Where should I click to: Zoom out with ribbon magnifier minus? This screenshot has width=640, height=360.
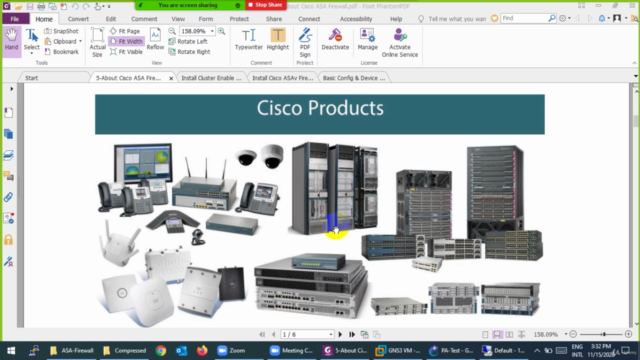pyautogui.click(x=172, y=31)
